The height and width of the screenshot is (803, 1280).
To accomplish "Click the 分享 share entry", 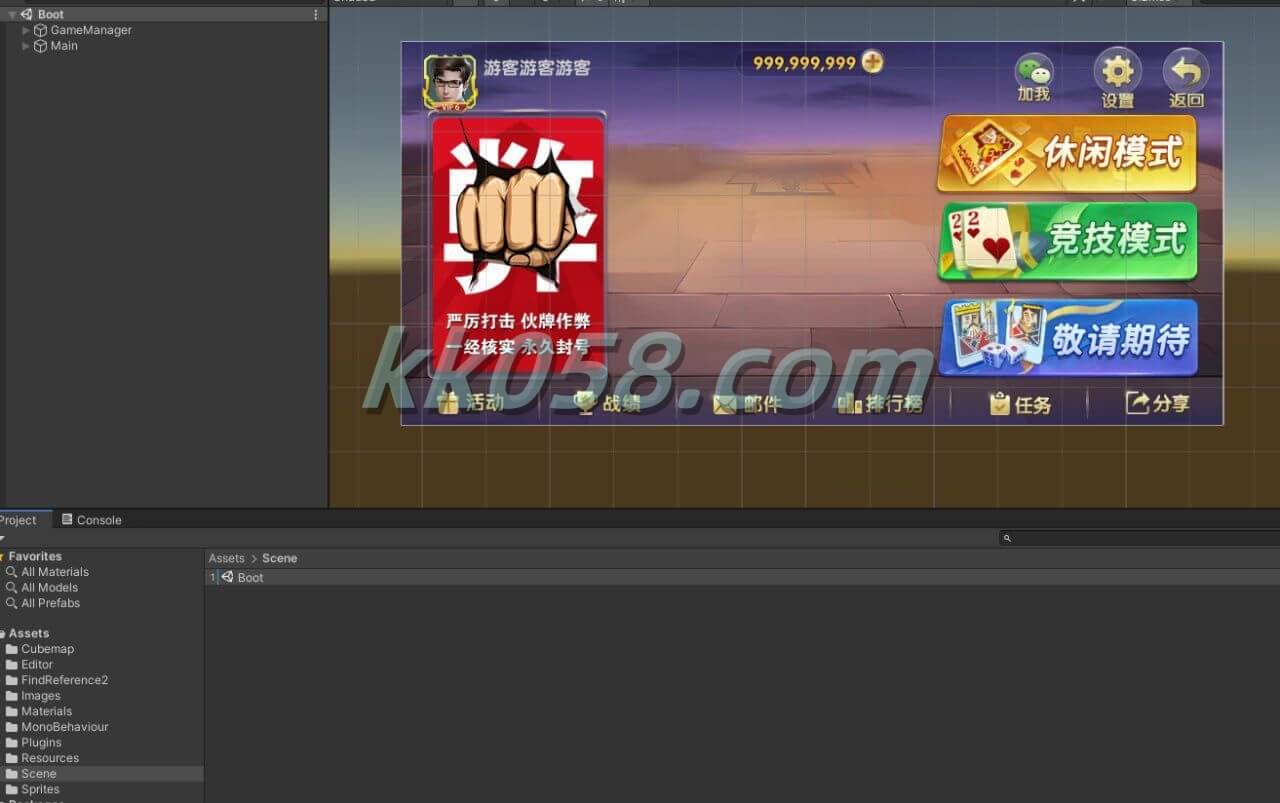I will (1158, 403).
